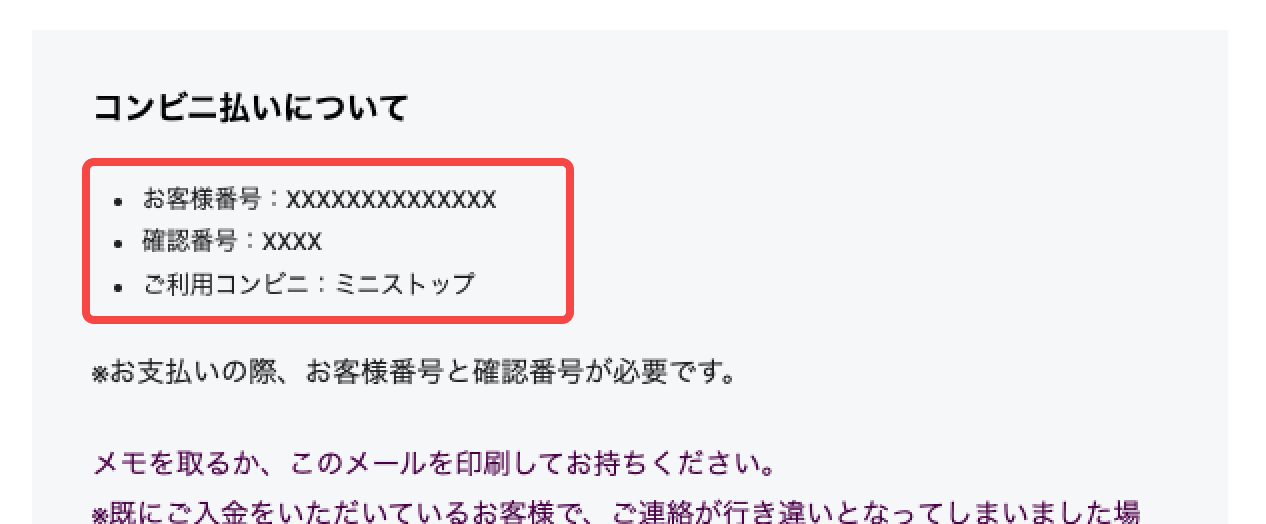Screen dimensions: 1266x524
Task: Click the purple line beginning メモを取るか
Action: 435,465
